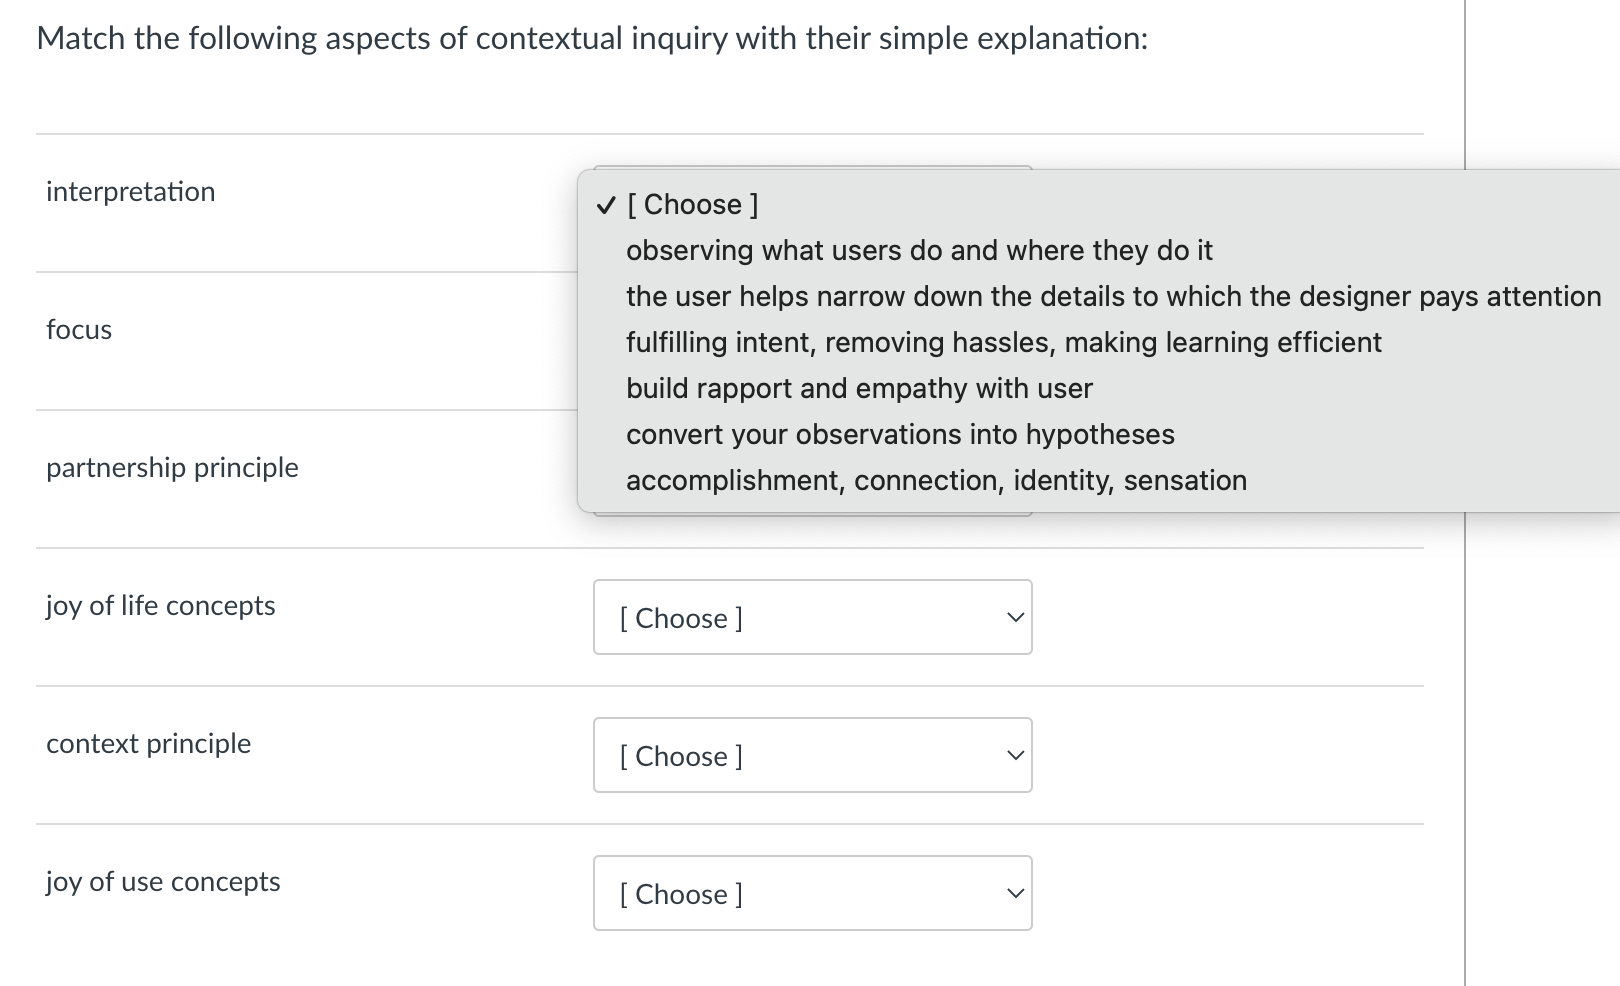Screen dimensions: 1620x986
Task: Open the 'joy of use concepts' dropdown
Action: pyautogui.click(x=811, y=894)
